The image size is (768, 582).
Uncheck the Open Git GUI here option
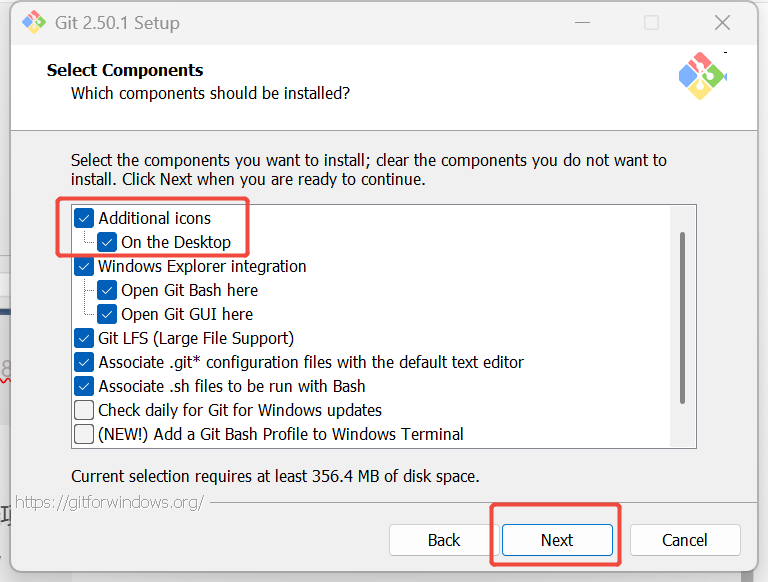tap(107, 314)
